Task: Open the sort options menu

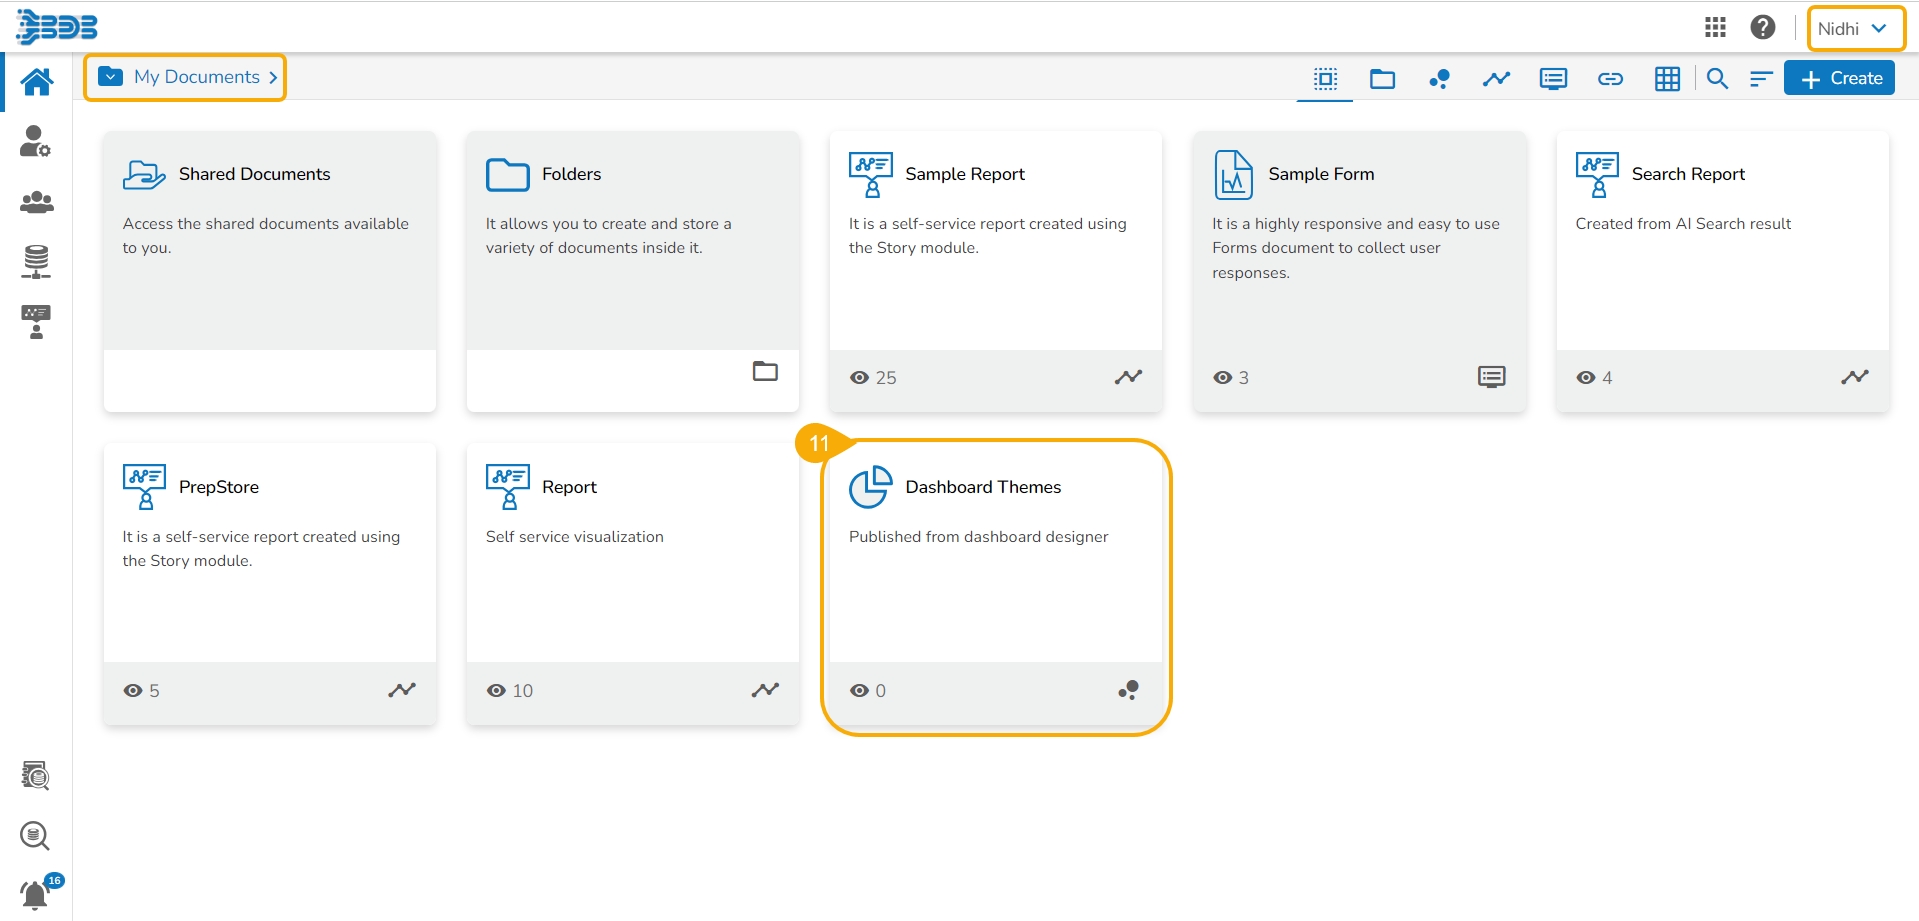Action: tap(1761, 79)
